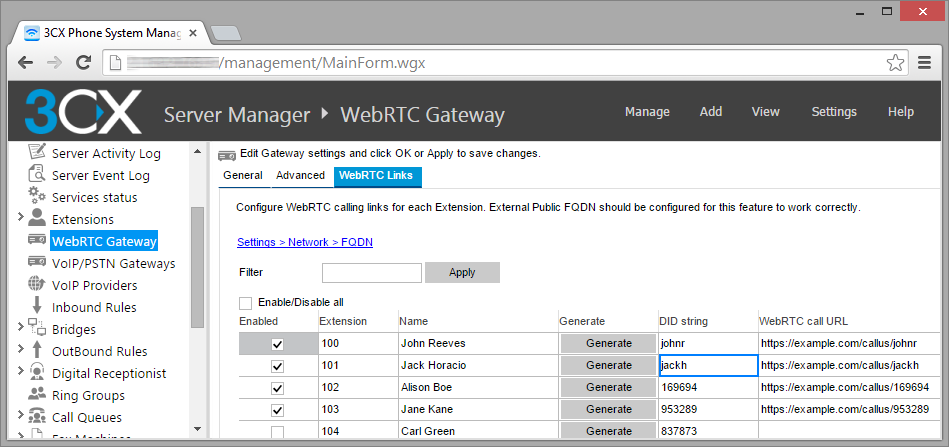The width and height of the screenshot is (949, 447).
Task: Click the Inbound Rules arrow icon
Action: click(x=37, y=306)
